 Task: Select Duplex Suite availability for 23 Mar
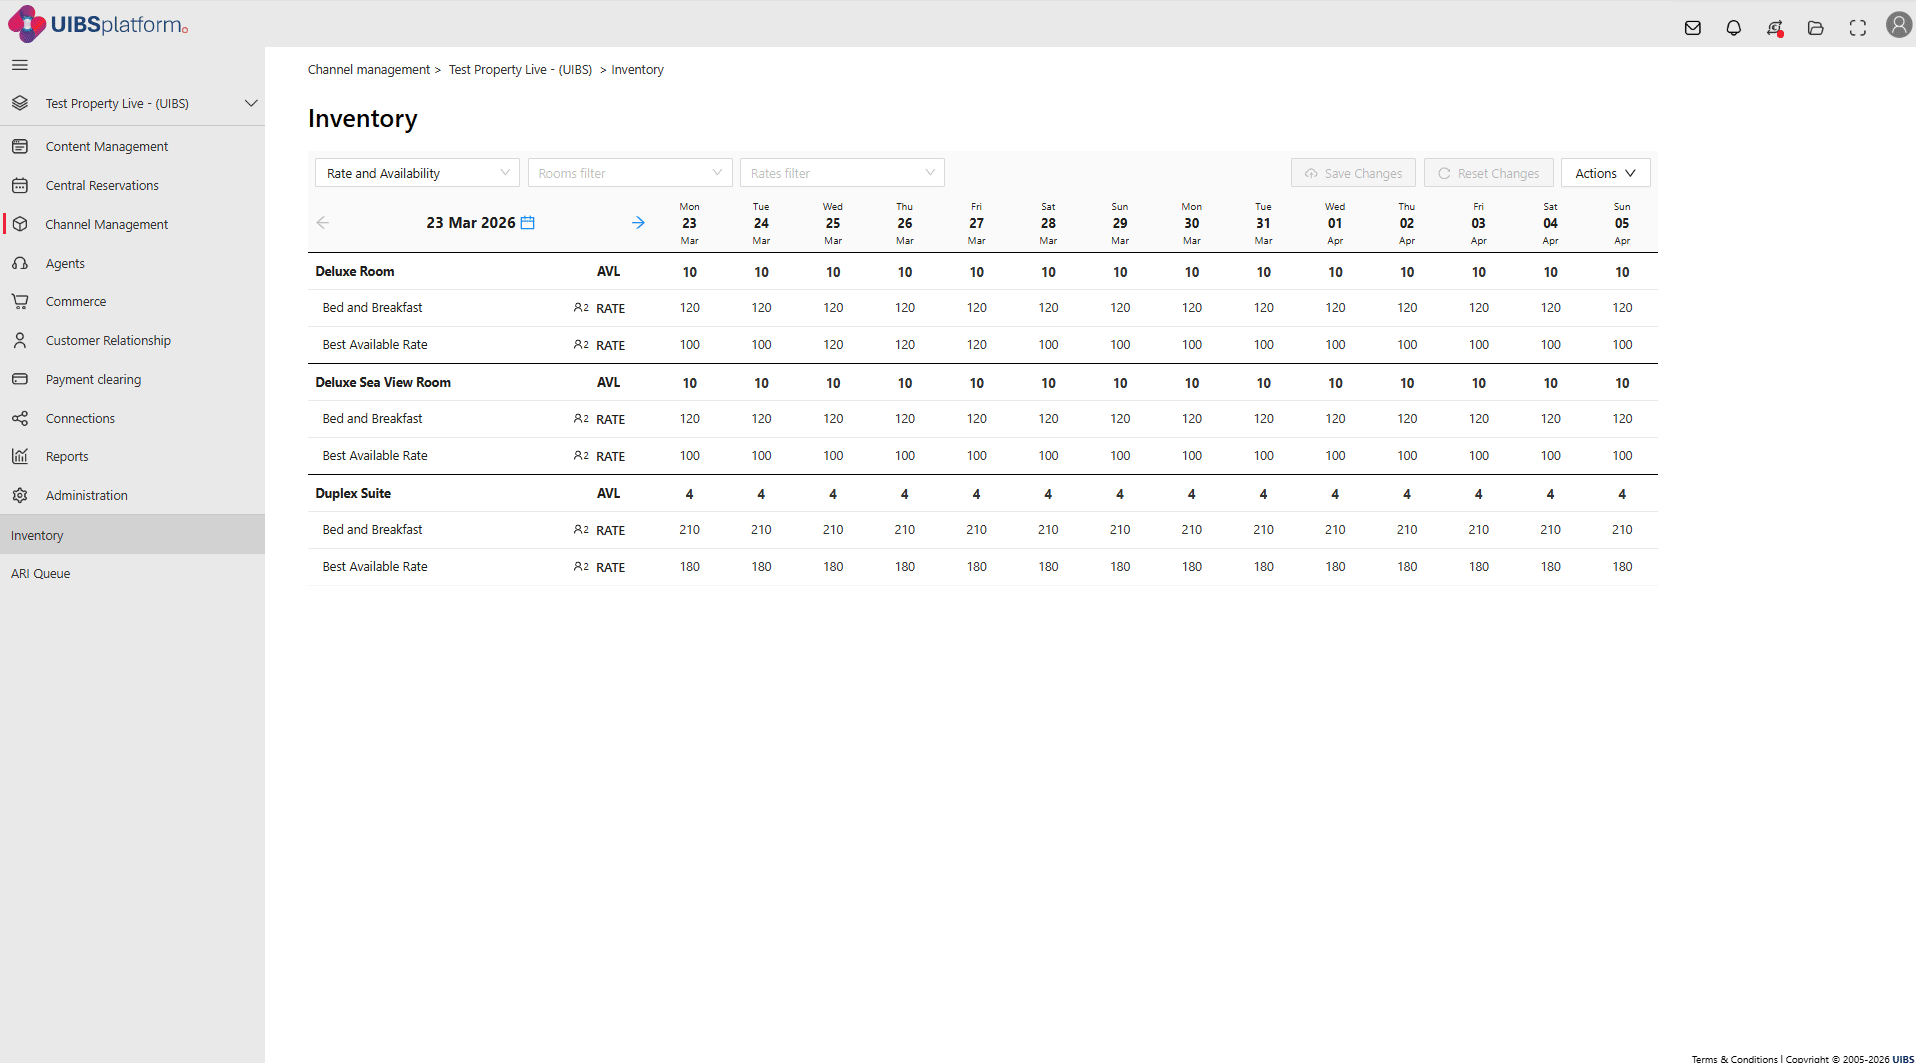pyautogui.click(x=689, y=494)
